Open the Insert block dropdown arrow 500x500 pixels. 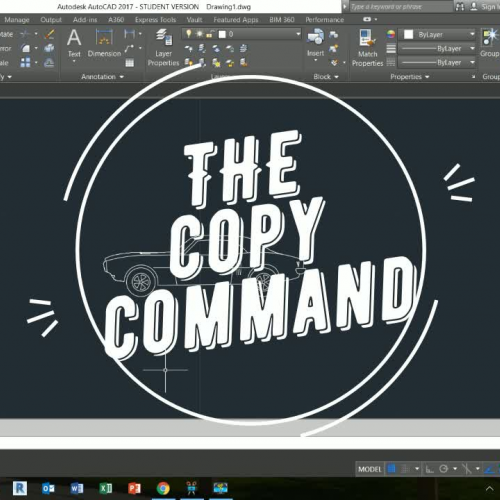coord(315,60)
